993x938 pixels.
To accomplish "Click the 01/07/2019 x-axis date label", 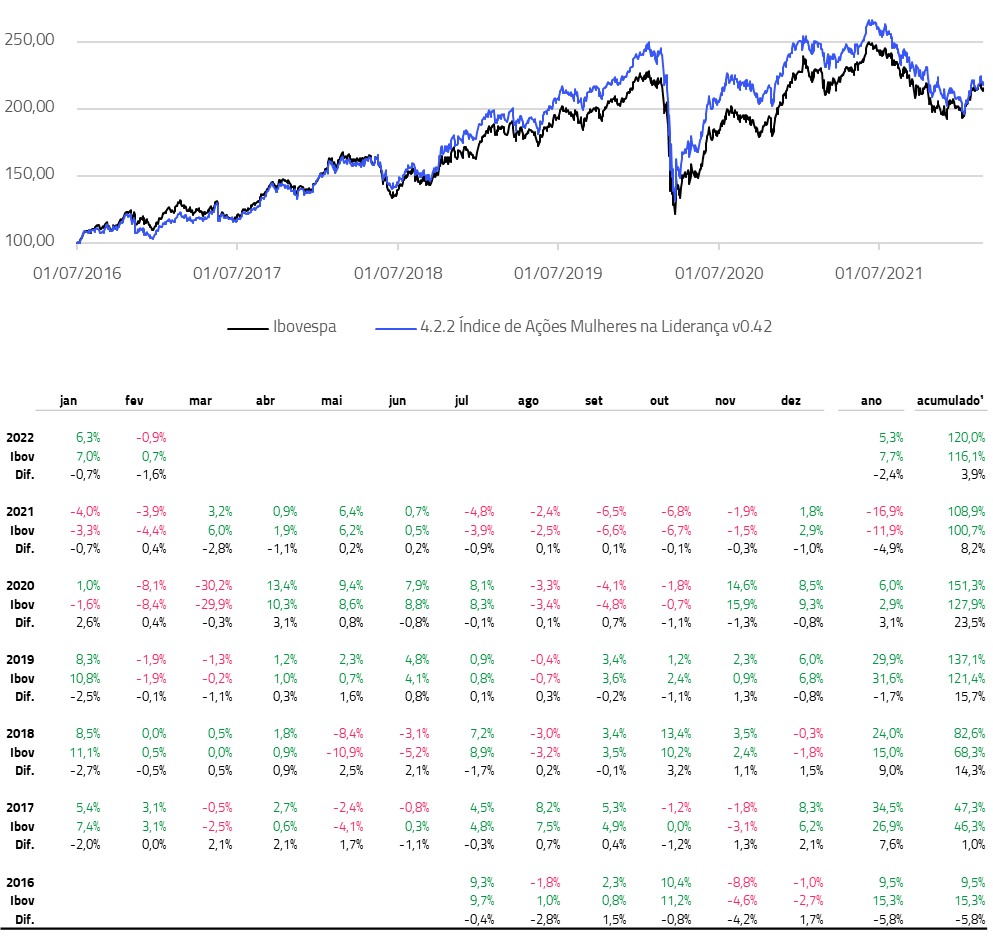I will tap(558, 272).
